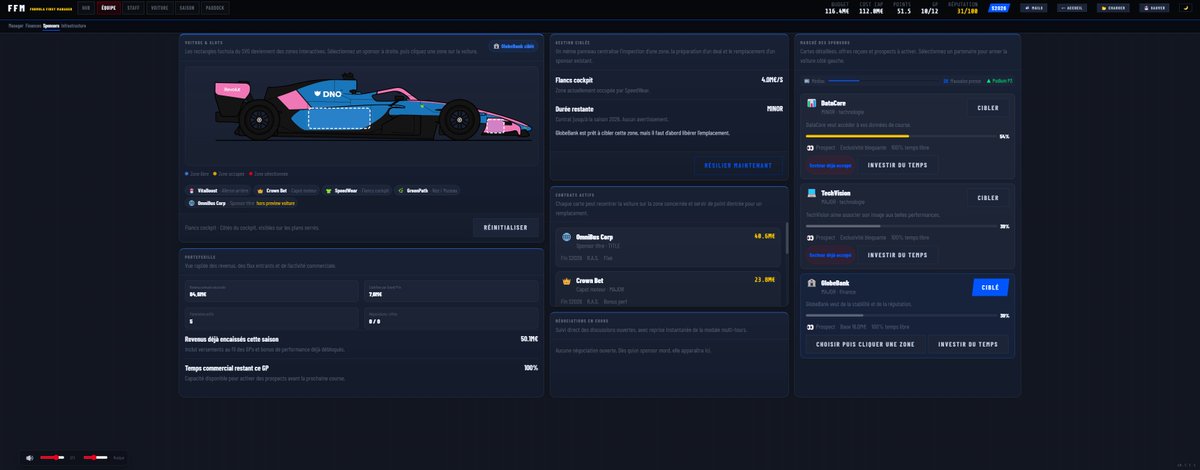Adjust the first volume slider
The width and height of the screenshot is (1200, 470).
click(x=53, y=457)
